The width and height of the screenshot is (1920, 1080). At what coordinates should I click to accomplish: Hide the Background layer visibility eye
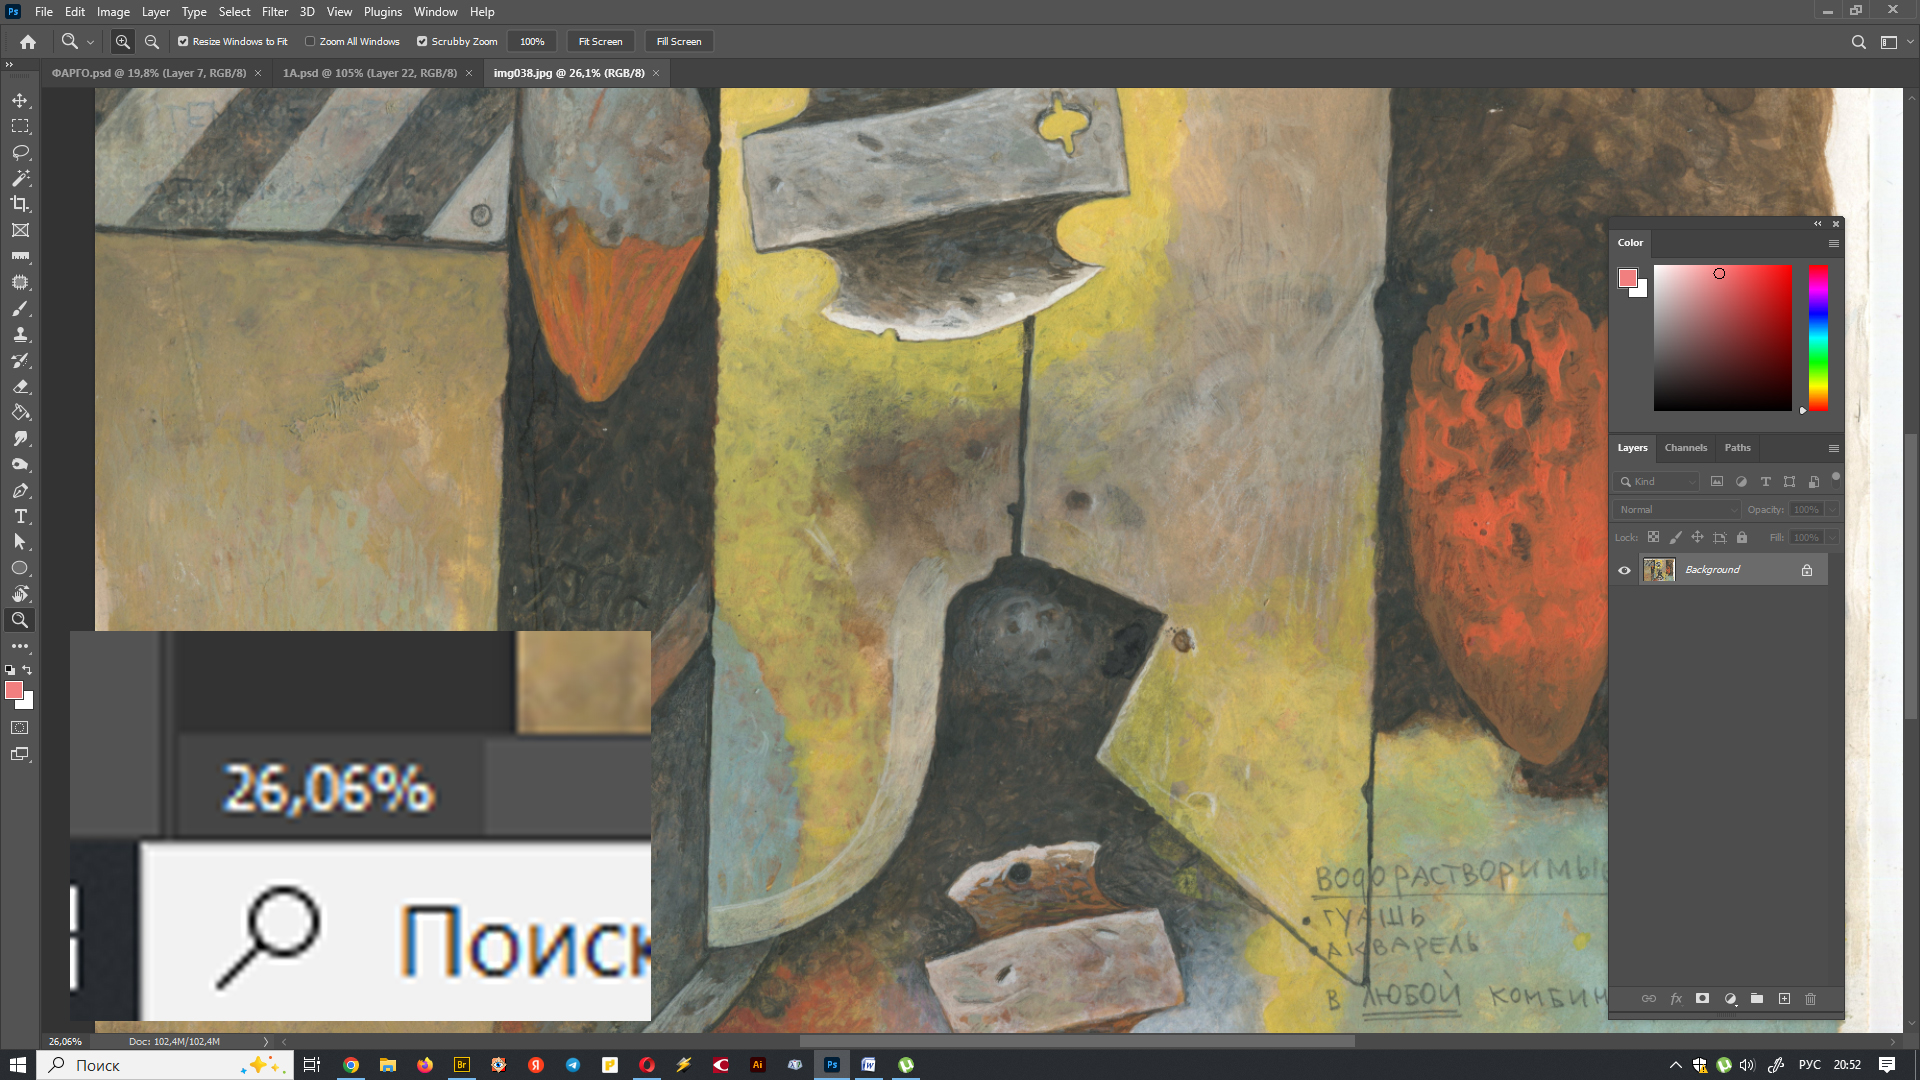point(1624,570)
